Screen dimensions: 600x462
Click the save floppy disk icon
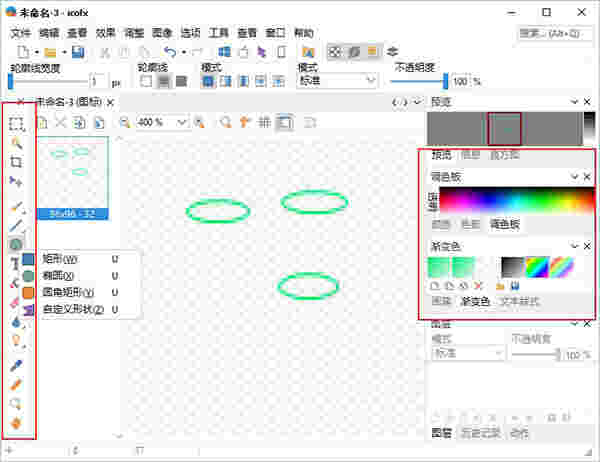[x=78, y=52]
